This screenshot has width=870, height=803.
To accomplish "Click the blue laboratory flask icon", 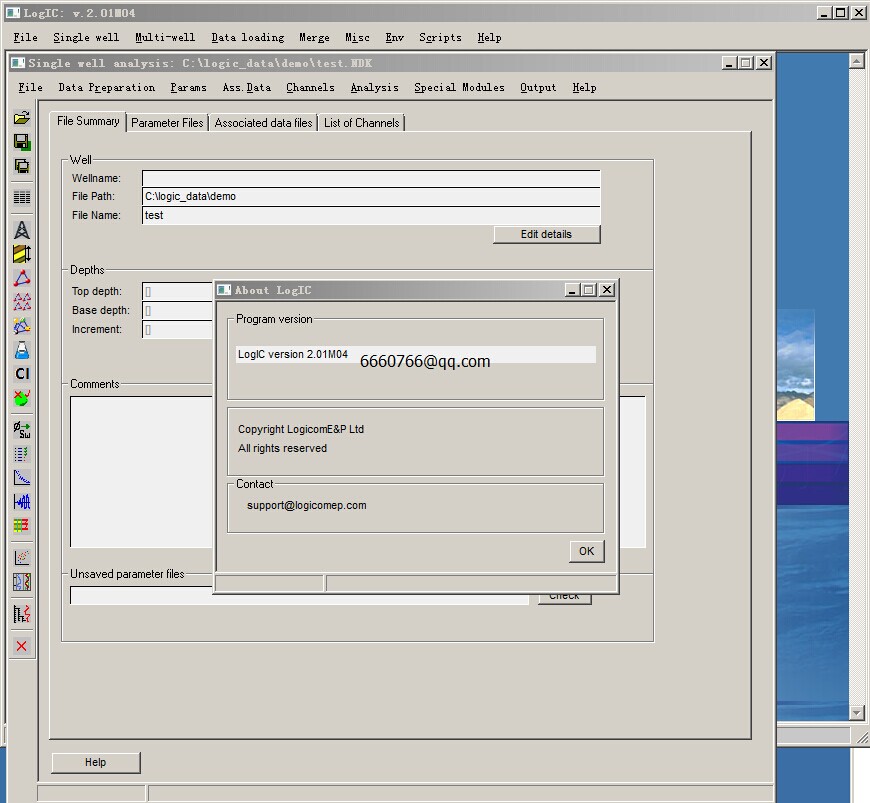I will [22, 350].
